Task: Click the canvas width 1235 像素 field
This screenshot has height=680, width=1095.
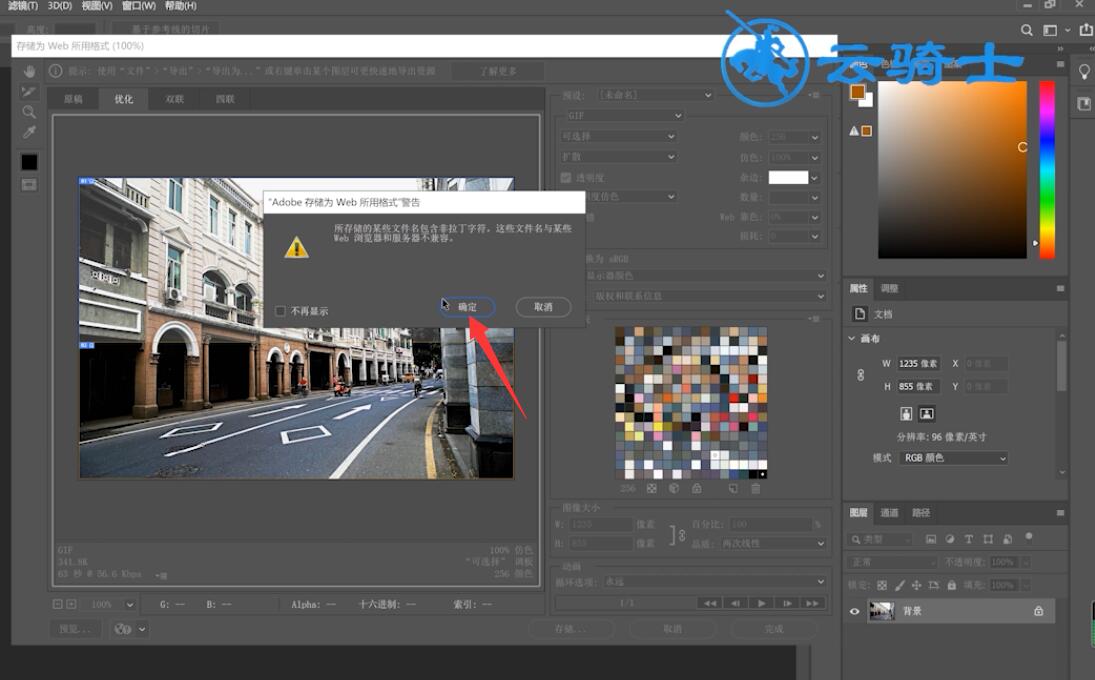Action: 918,364
